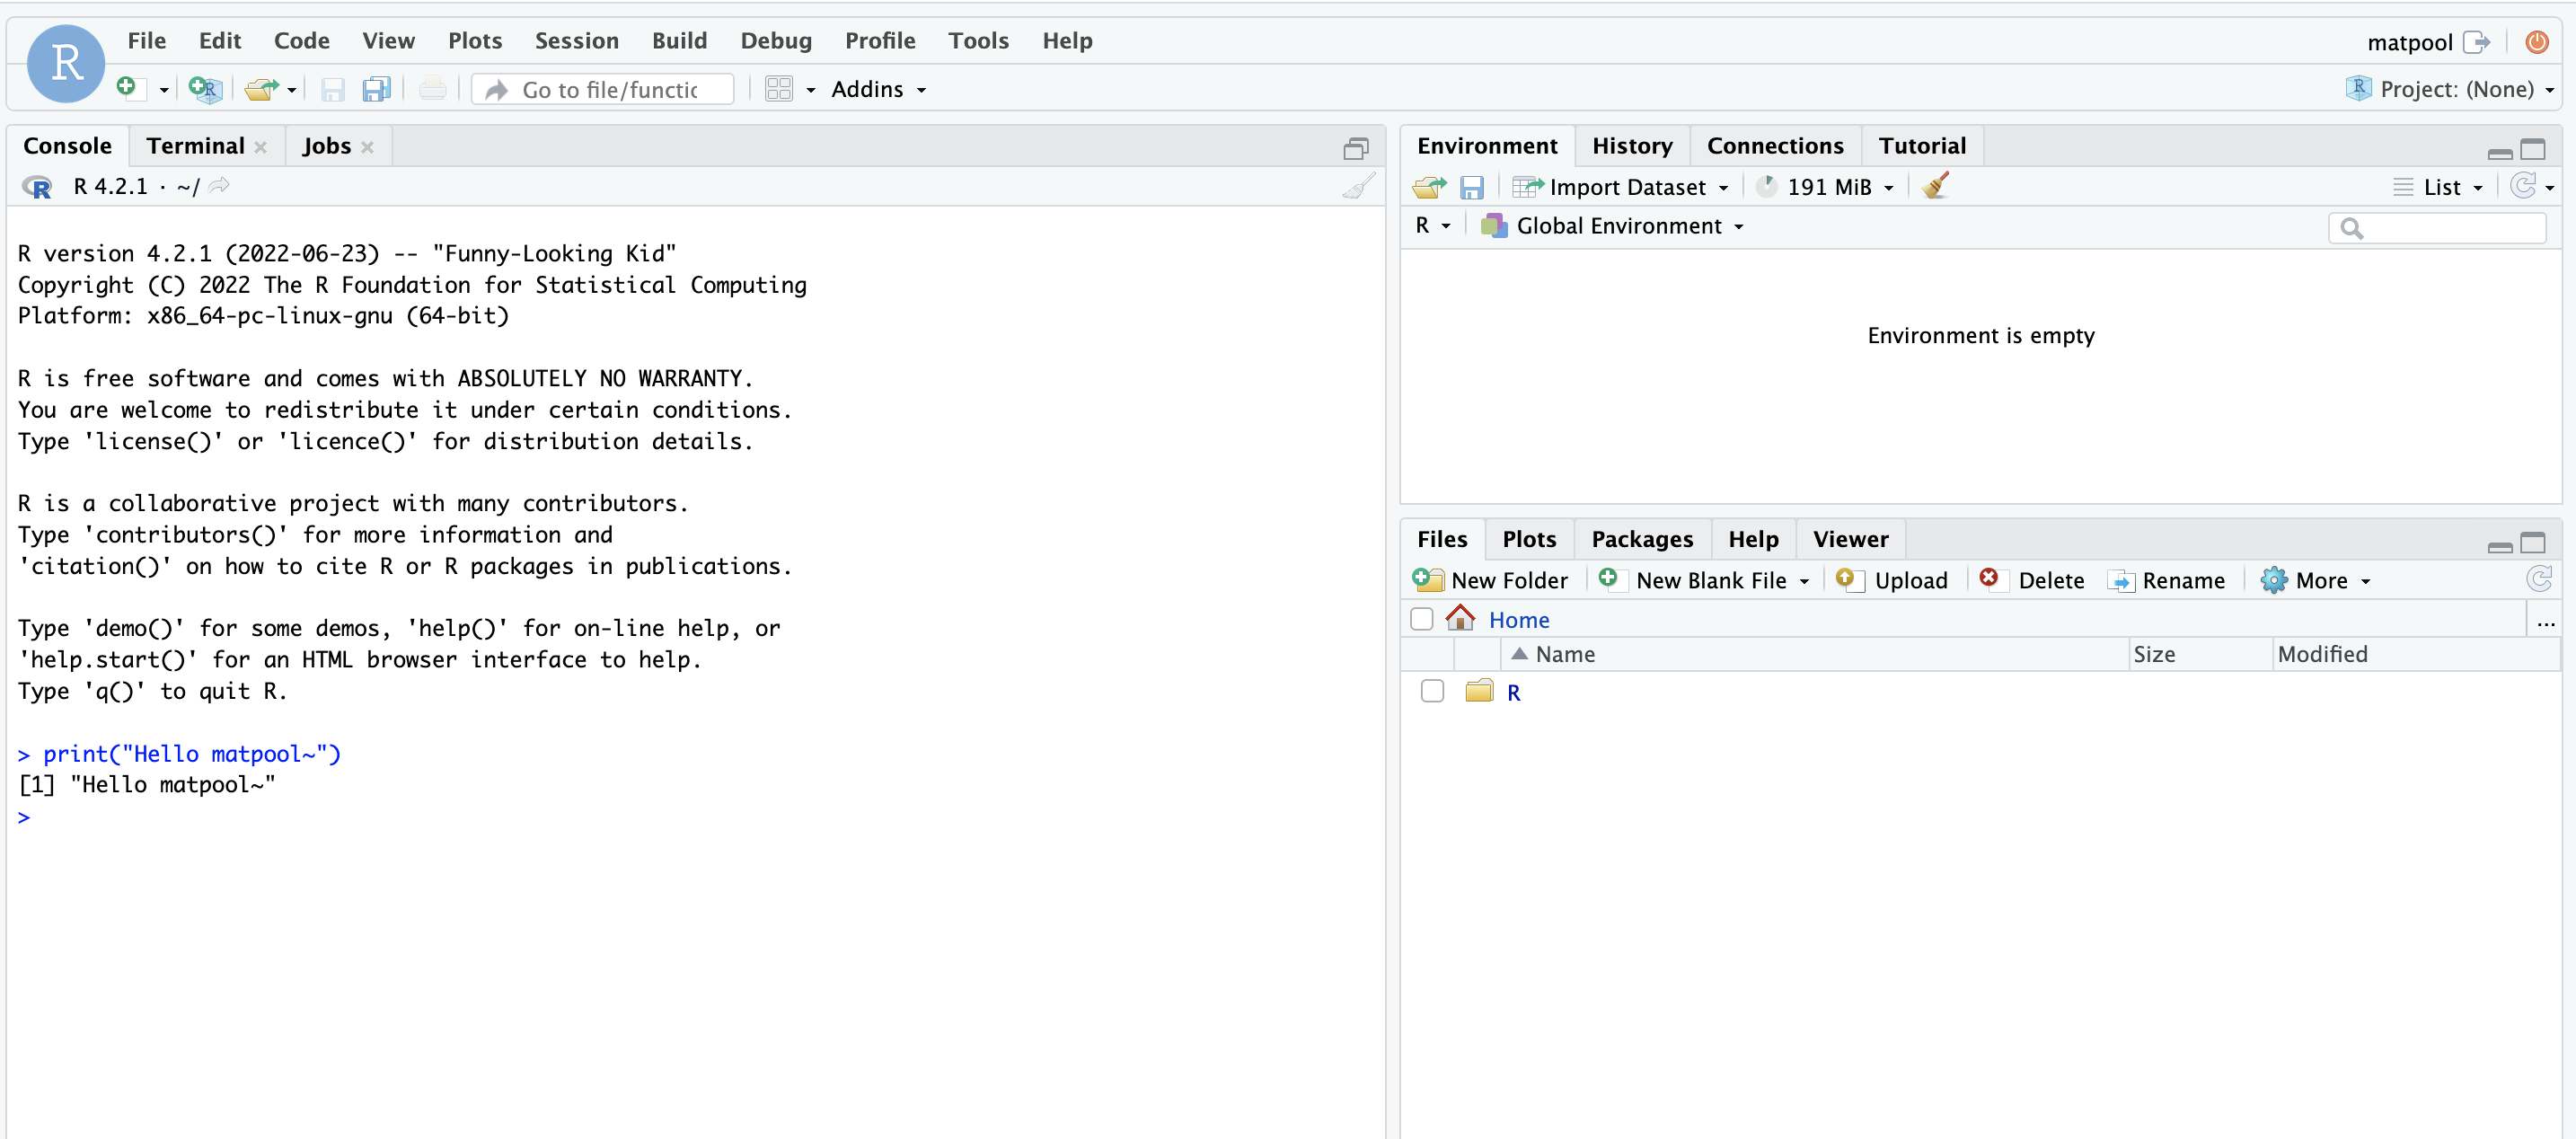Click the New Folder button
This screenshot has width=2576, height=1139.
tap(1490, 580)
